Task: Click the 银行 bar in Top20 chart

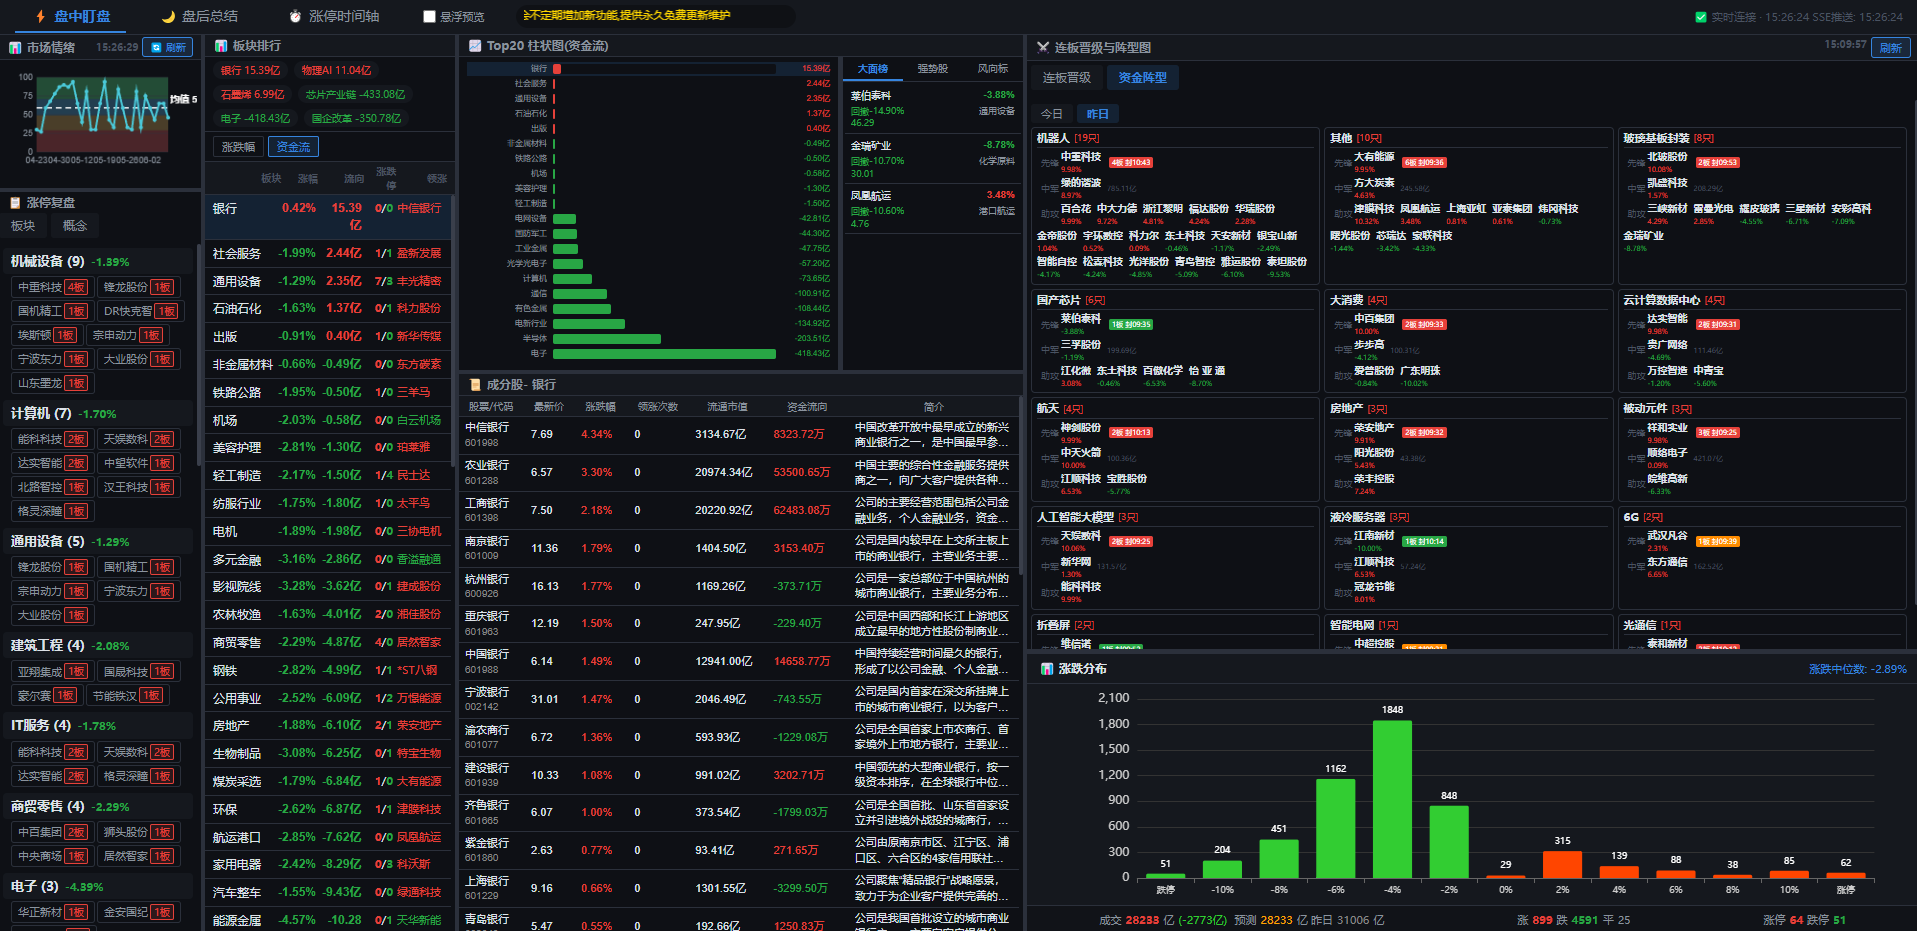Action: [557, 69]
